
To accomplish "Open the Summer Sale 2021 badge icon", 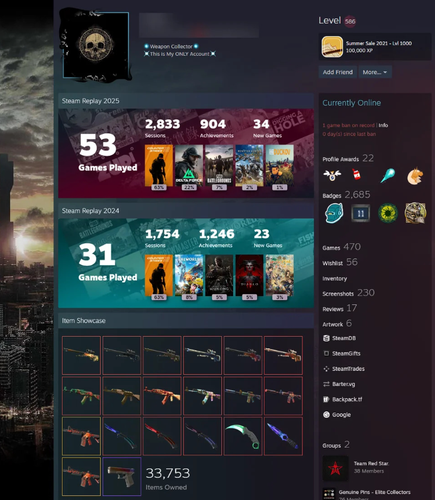I will pos(332,47).
